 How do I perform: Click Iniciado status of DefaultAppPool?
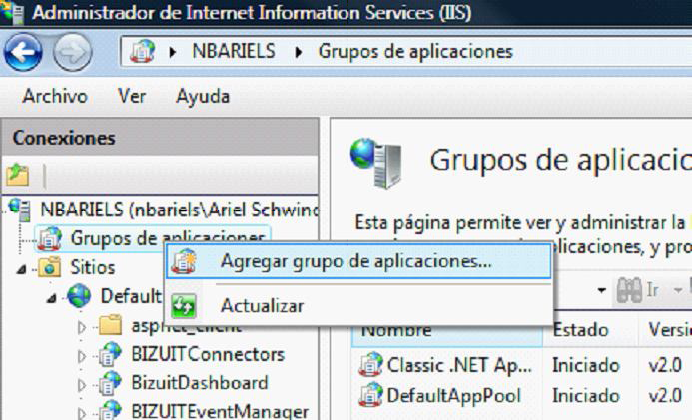click(x=586, y=396)
